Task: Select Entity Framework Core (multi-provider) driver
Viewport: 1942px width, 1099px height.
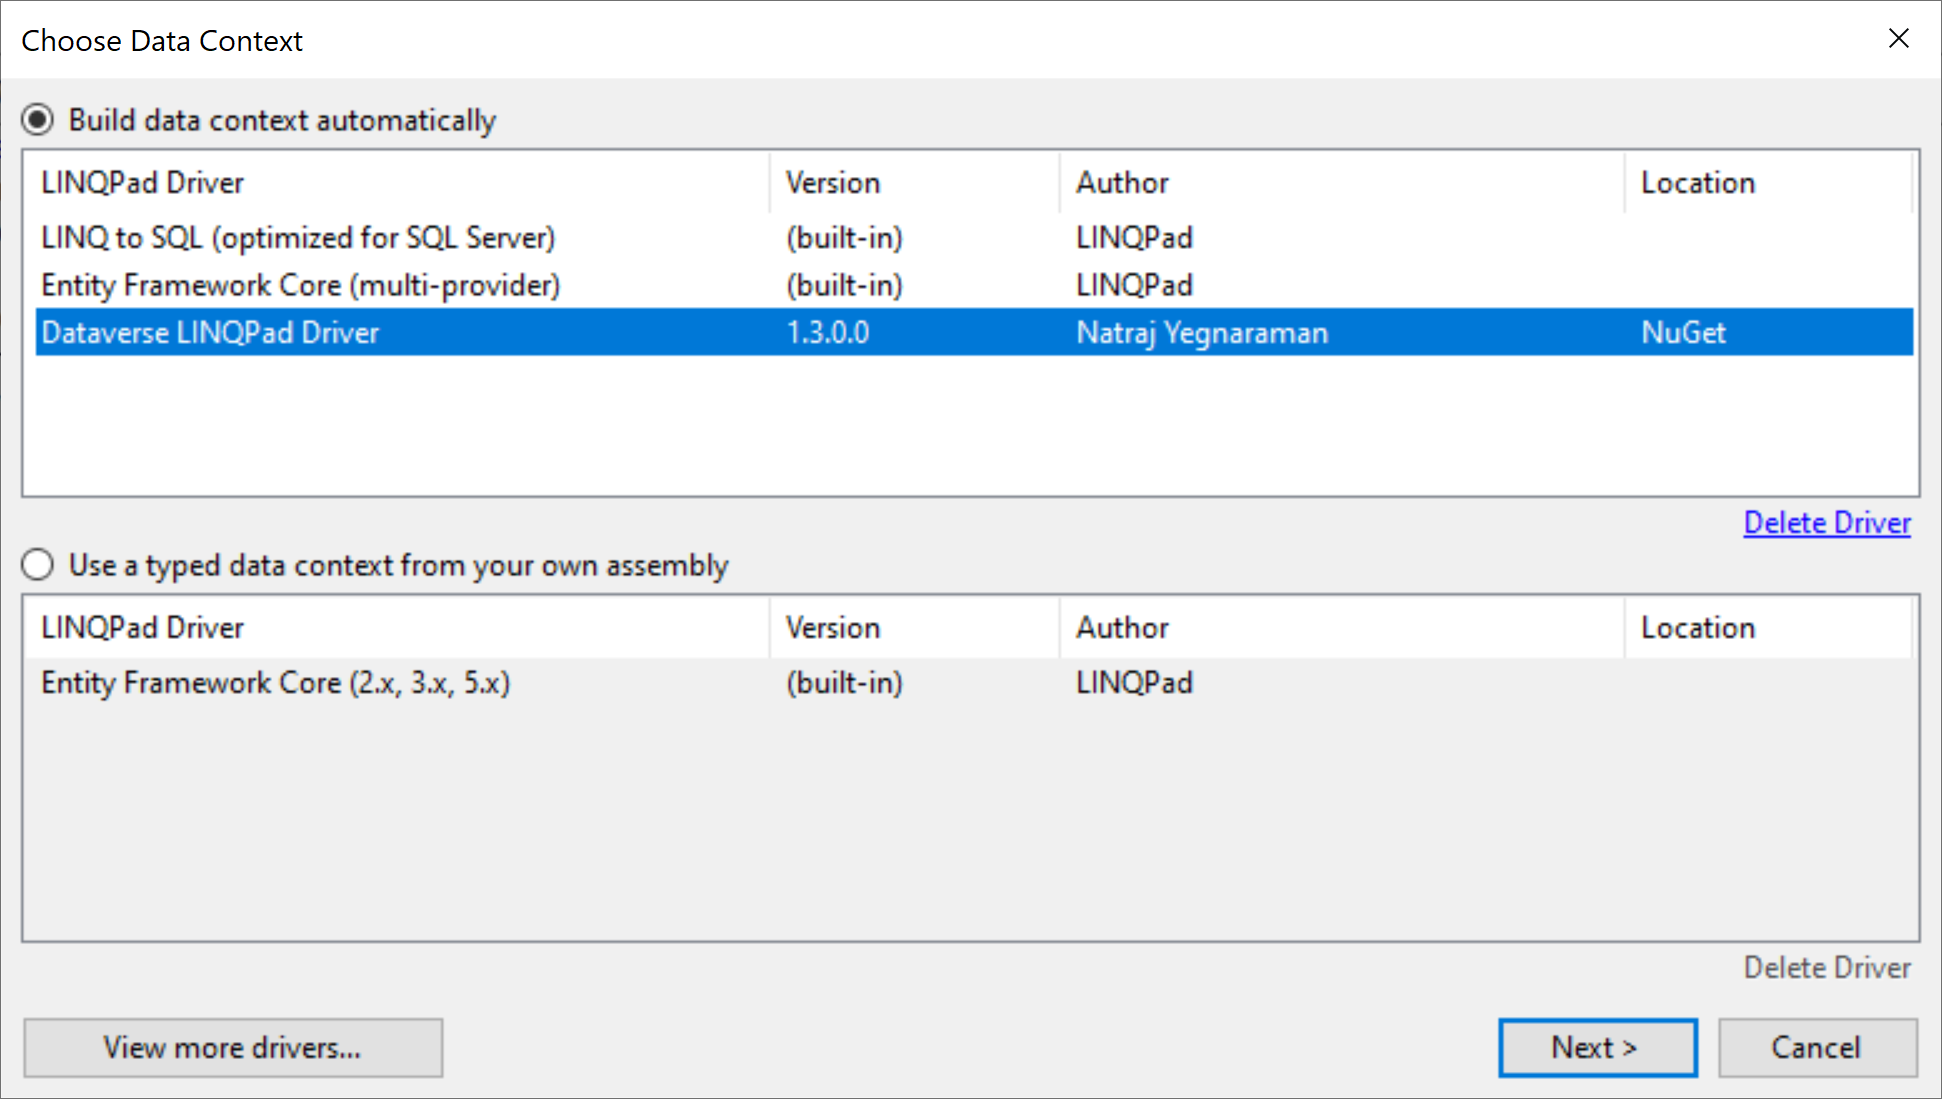Action: pos(300,286)
